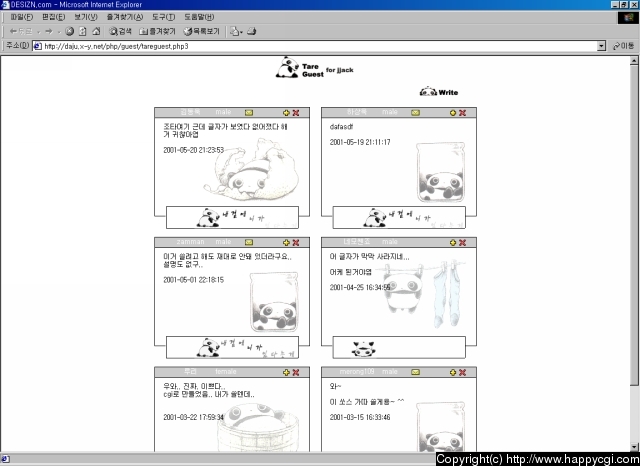
Task: Click the Write panda link
Action: [x=439, y=91]
